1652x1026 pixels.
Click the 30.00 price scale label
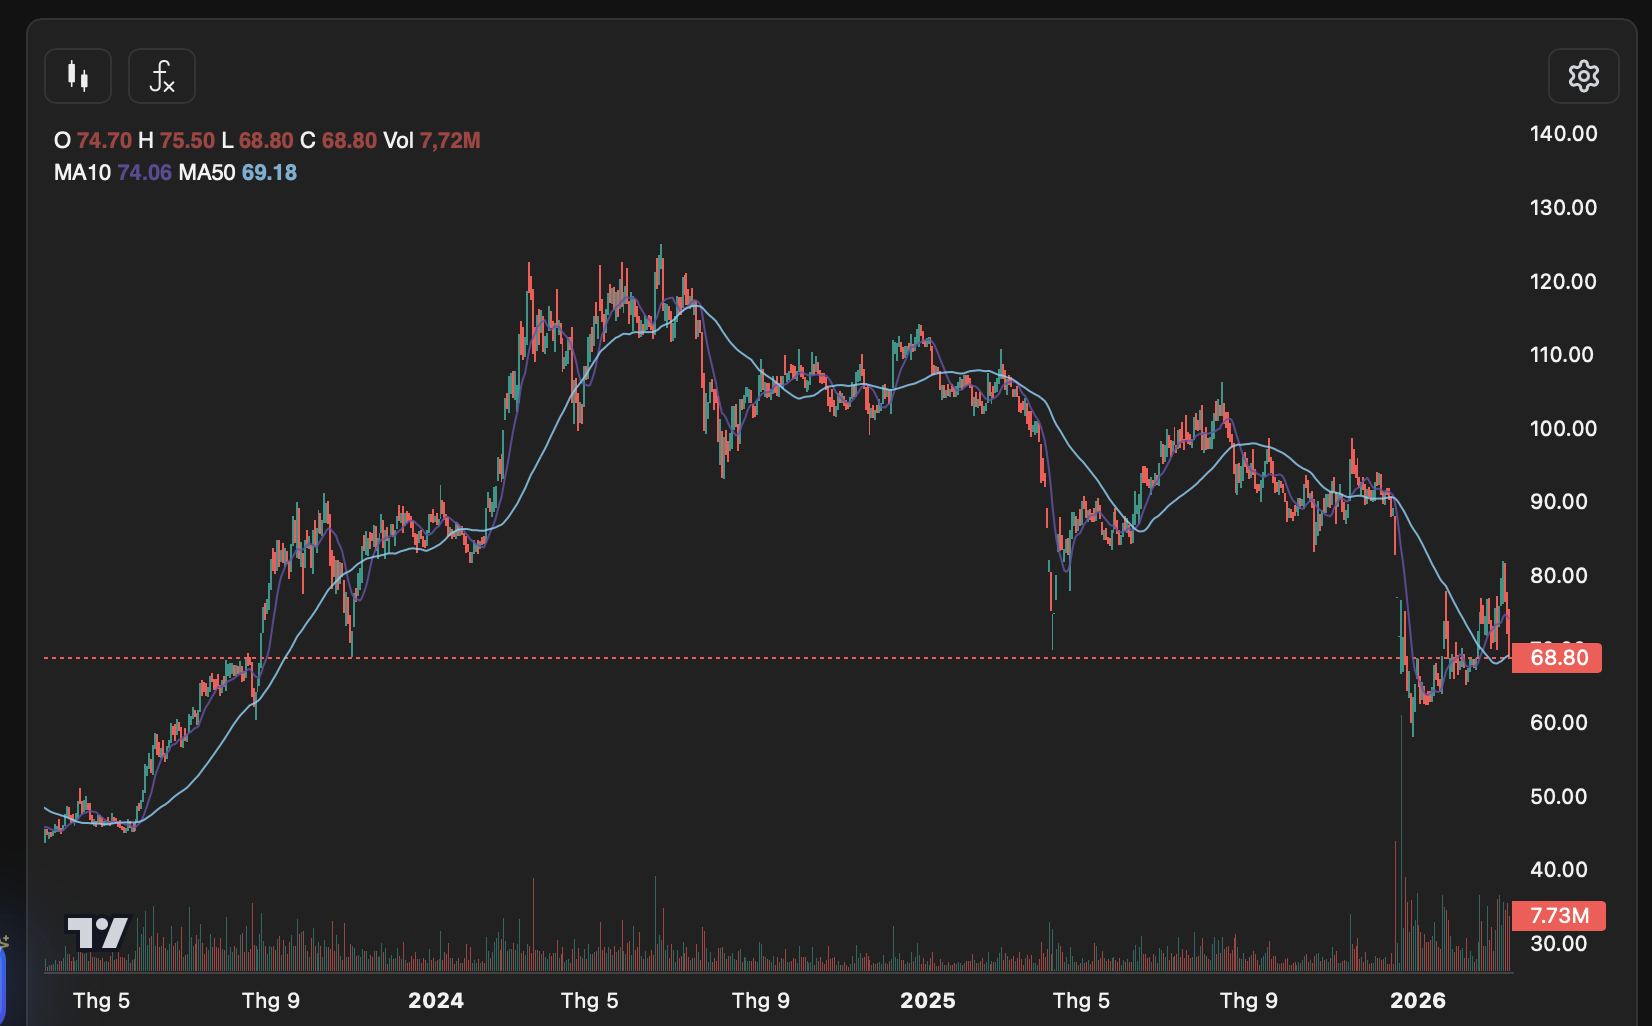(1558, 944)
